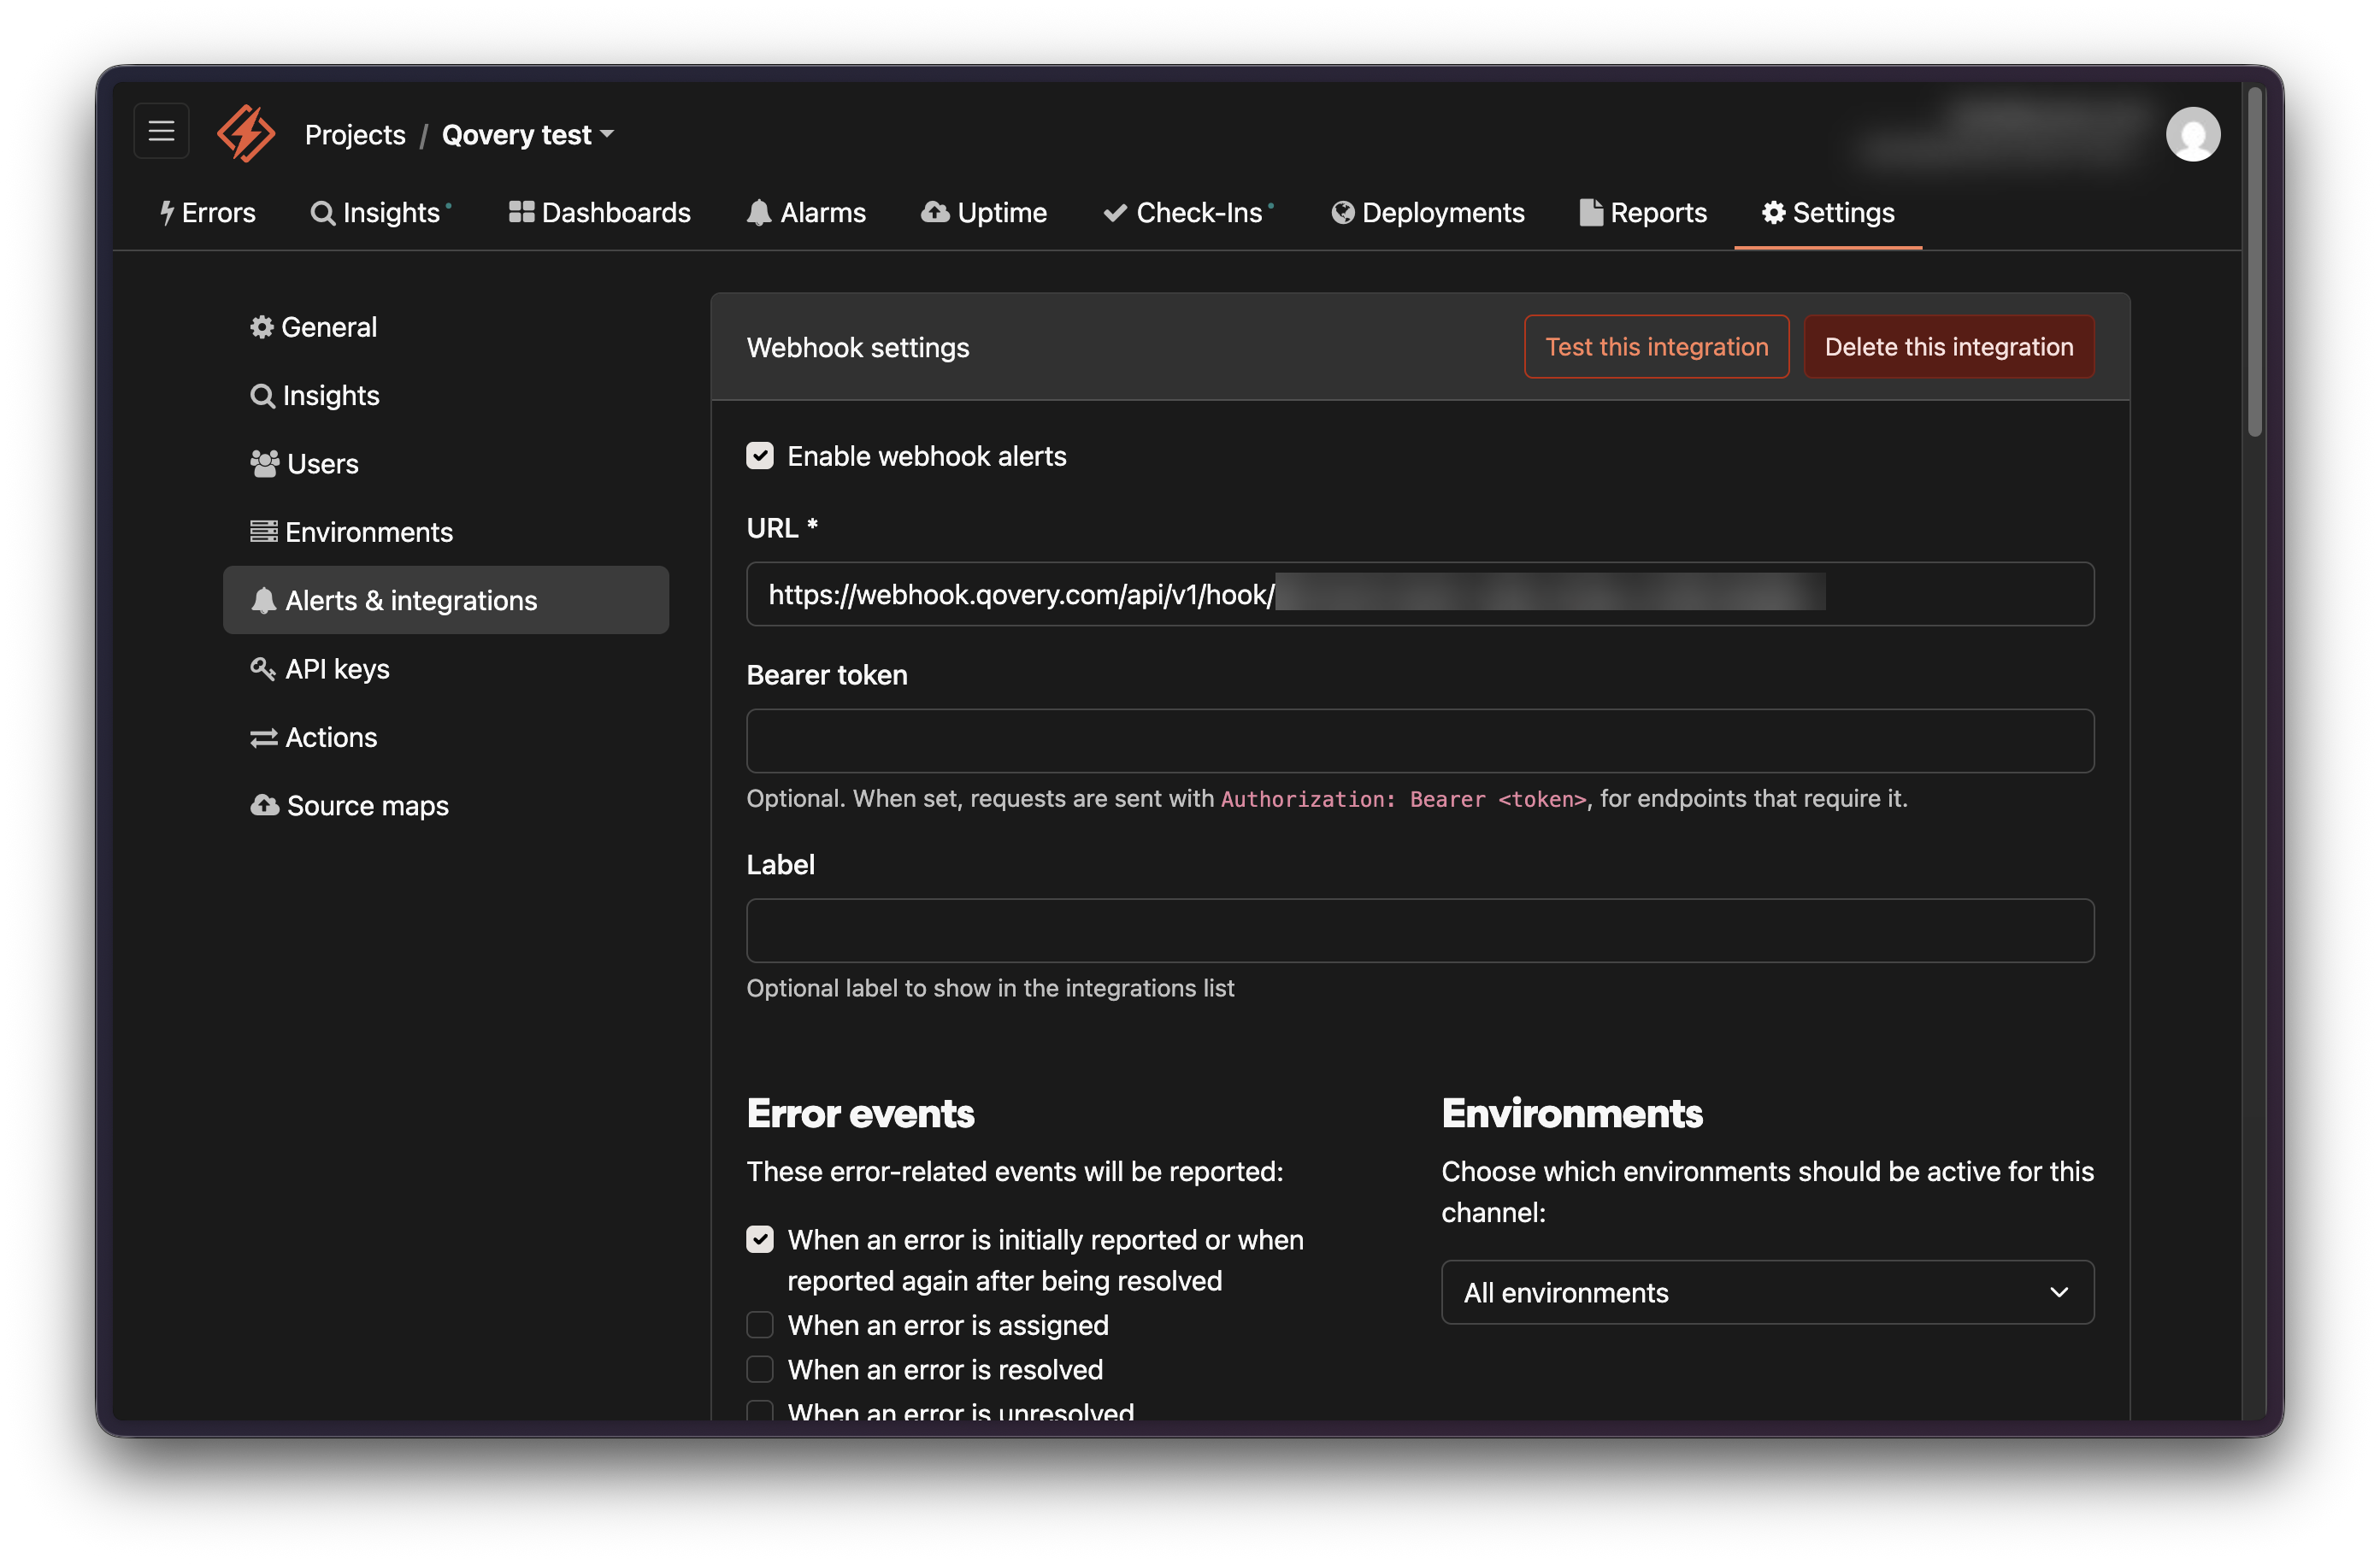Open Users settings in sidebar

(x=446, y=464)
